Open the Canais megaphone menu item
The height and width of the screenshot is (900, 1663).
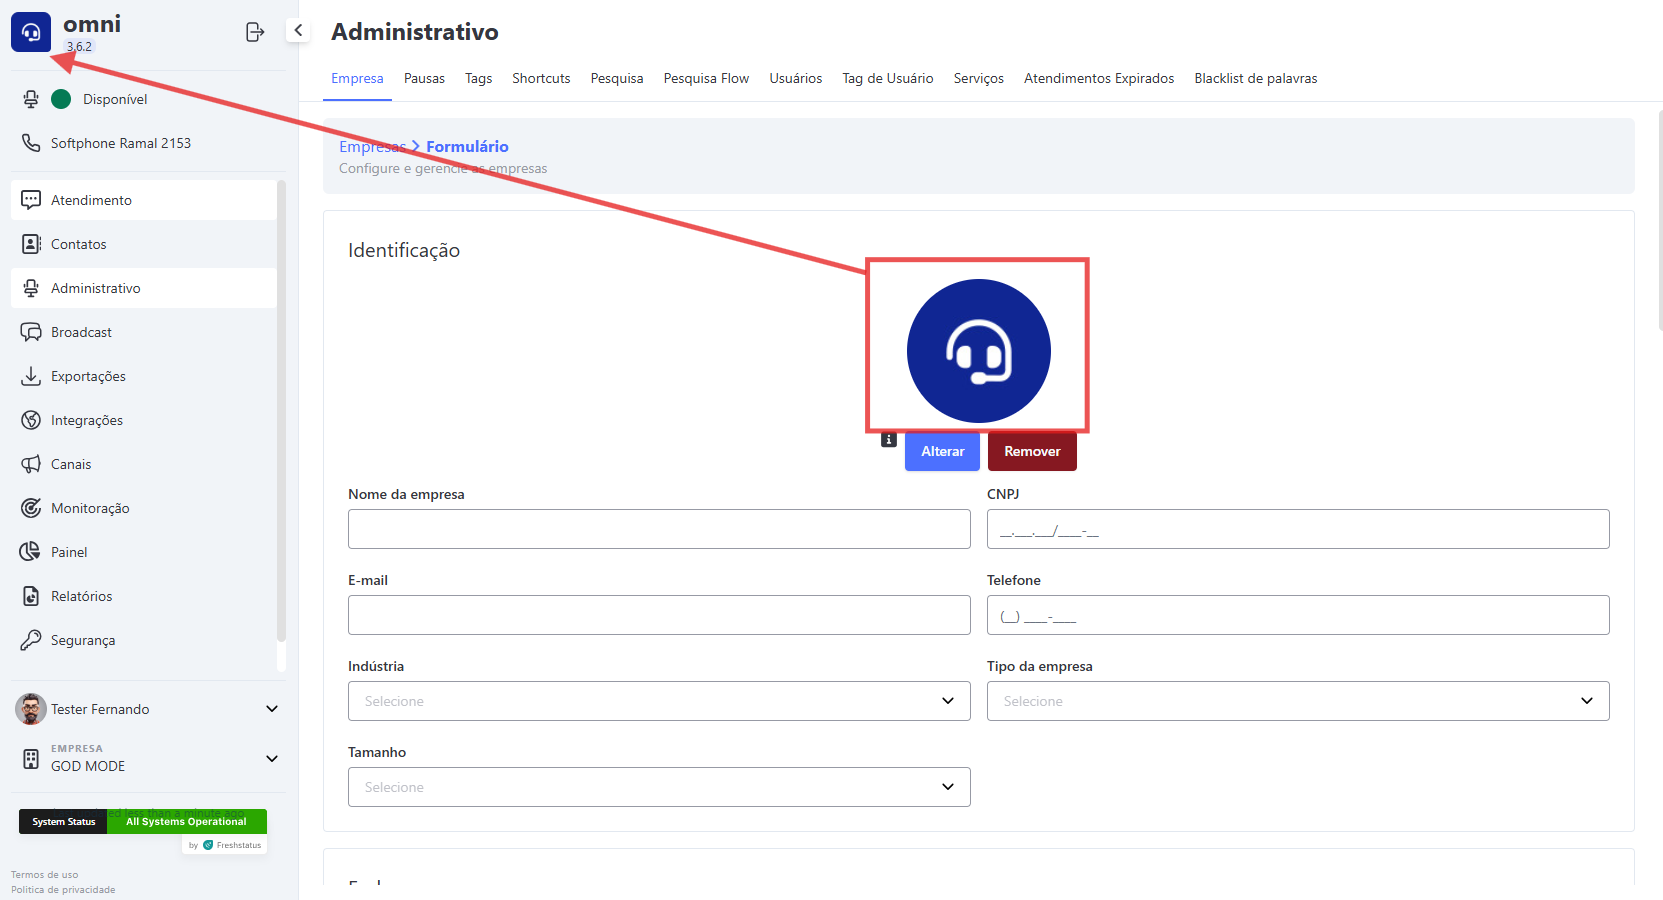70,464
